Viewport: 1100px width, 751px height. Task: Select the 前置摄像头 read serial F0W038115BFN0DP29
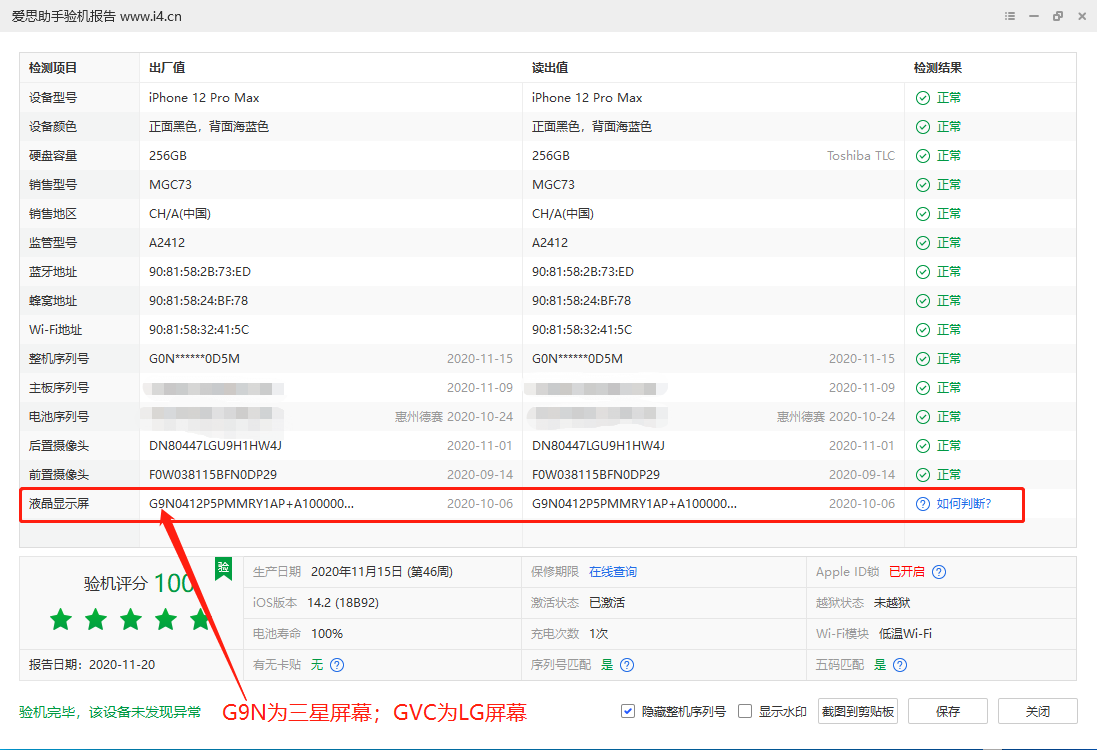(596, 475)
